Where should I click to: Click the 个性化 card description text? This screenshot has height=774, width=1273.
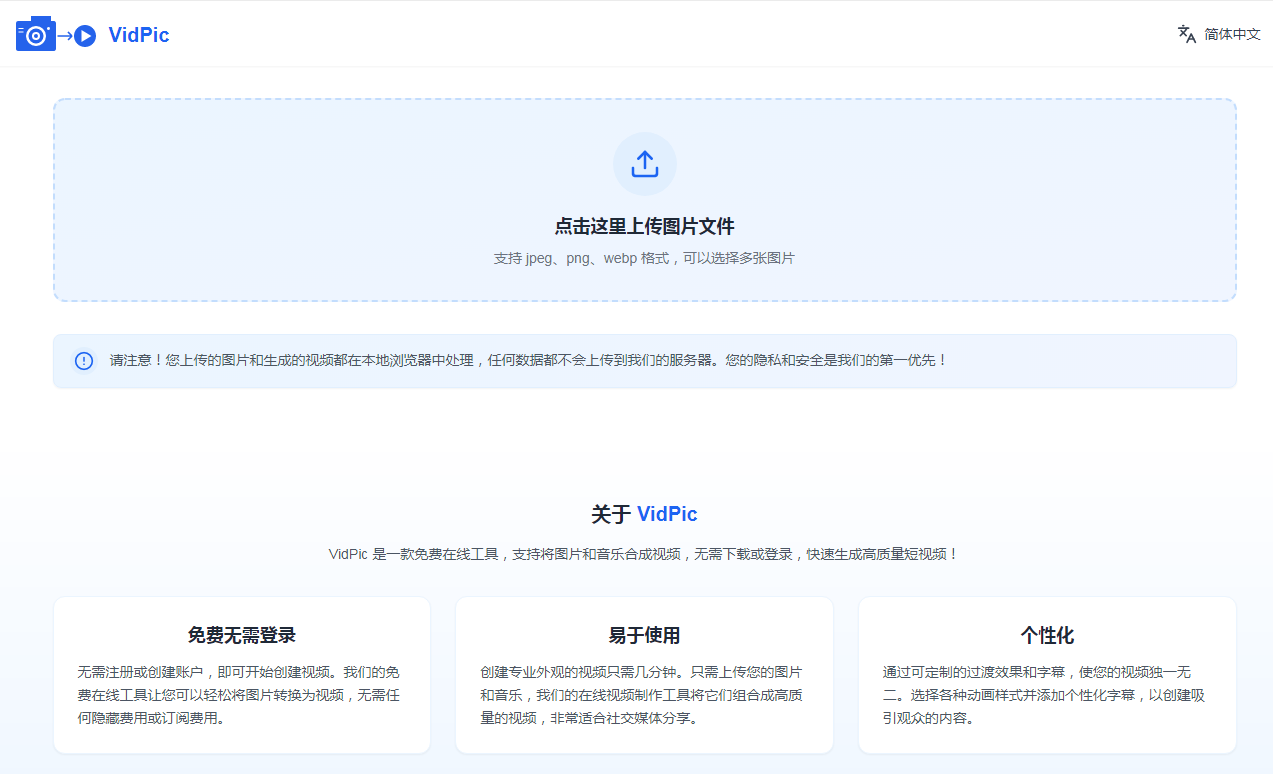1047,694
